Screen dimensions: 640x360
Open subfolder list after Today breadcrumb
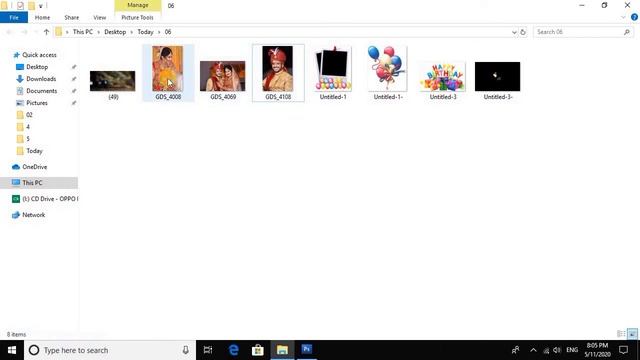[159, 32]
